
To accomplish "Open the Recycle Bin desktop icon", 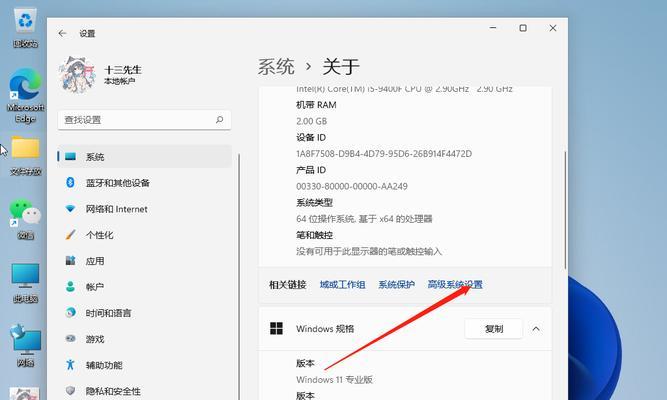I will click(x=26, y=28).
